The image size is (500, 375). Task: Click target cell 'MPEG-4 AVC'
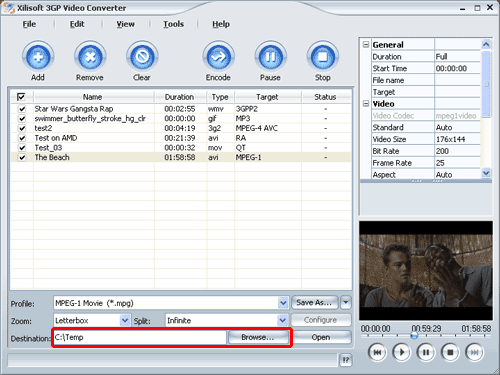tap(257, 128)
